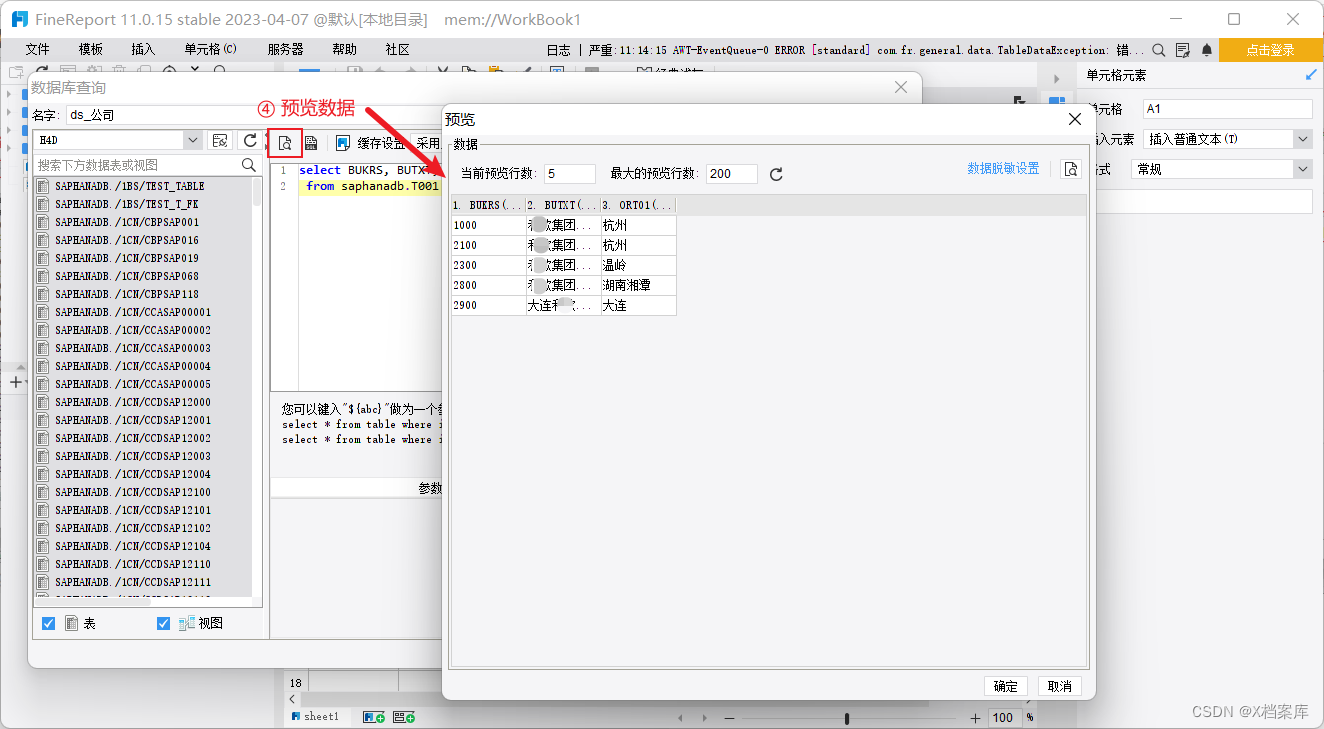Click the zoom percent field showing 100

point(1004,718)
